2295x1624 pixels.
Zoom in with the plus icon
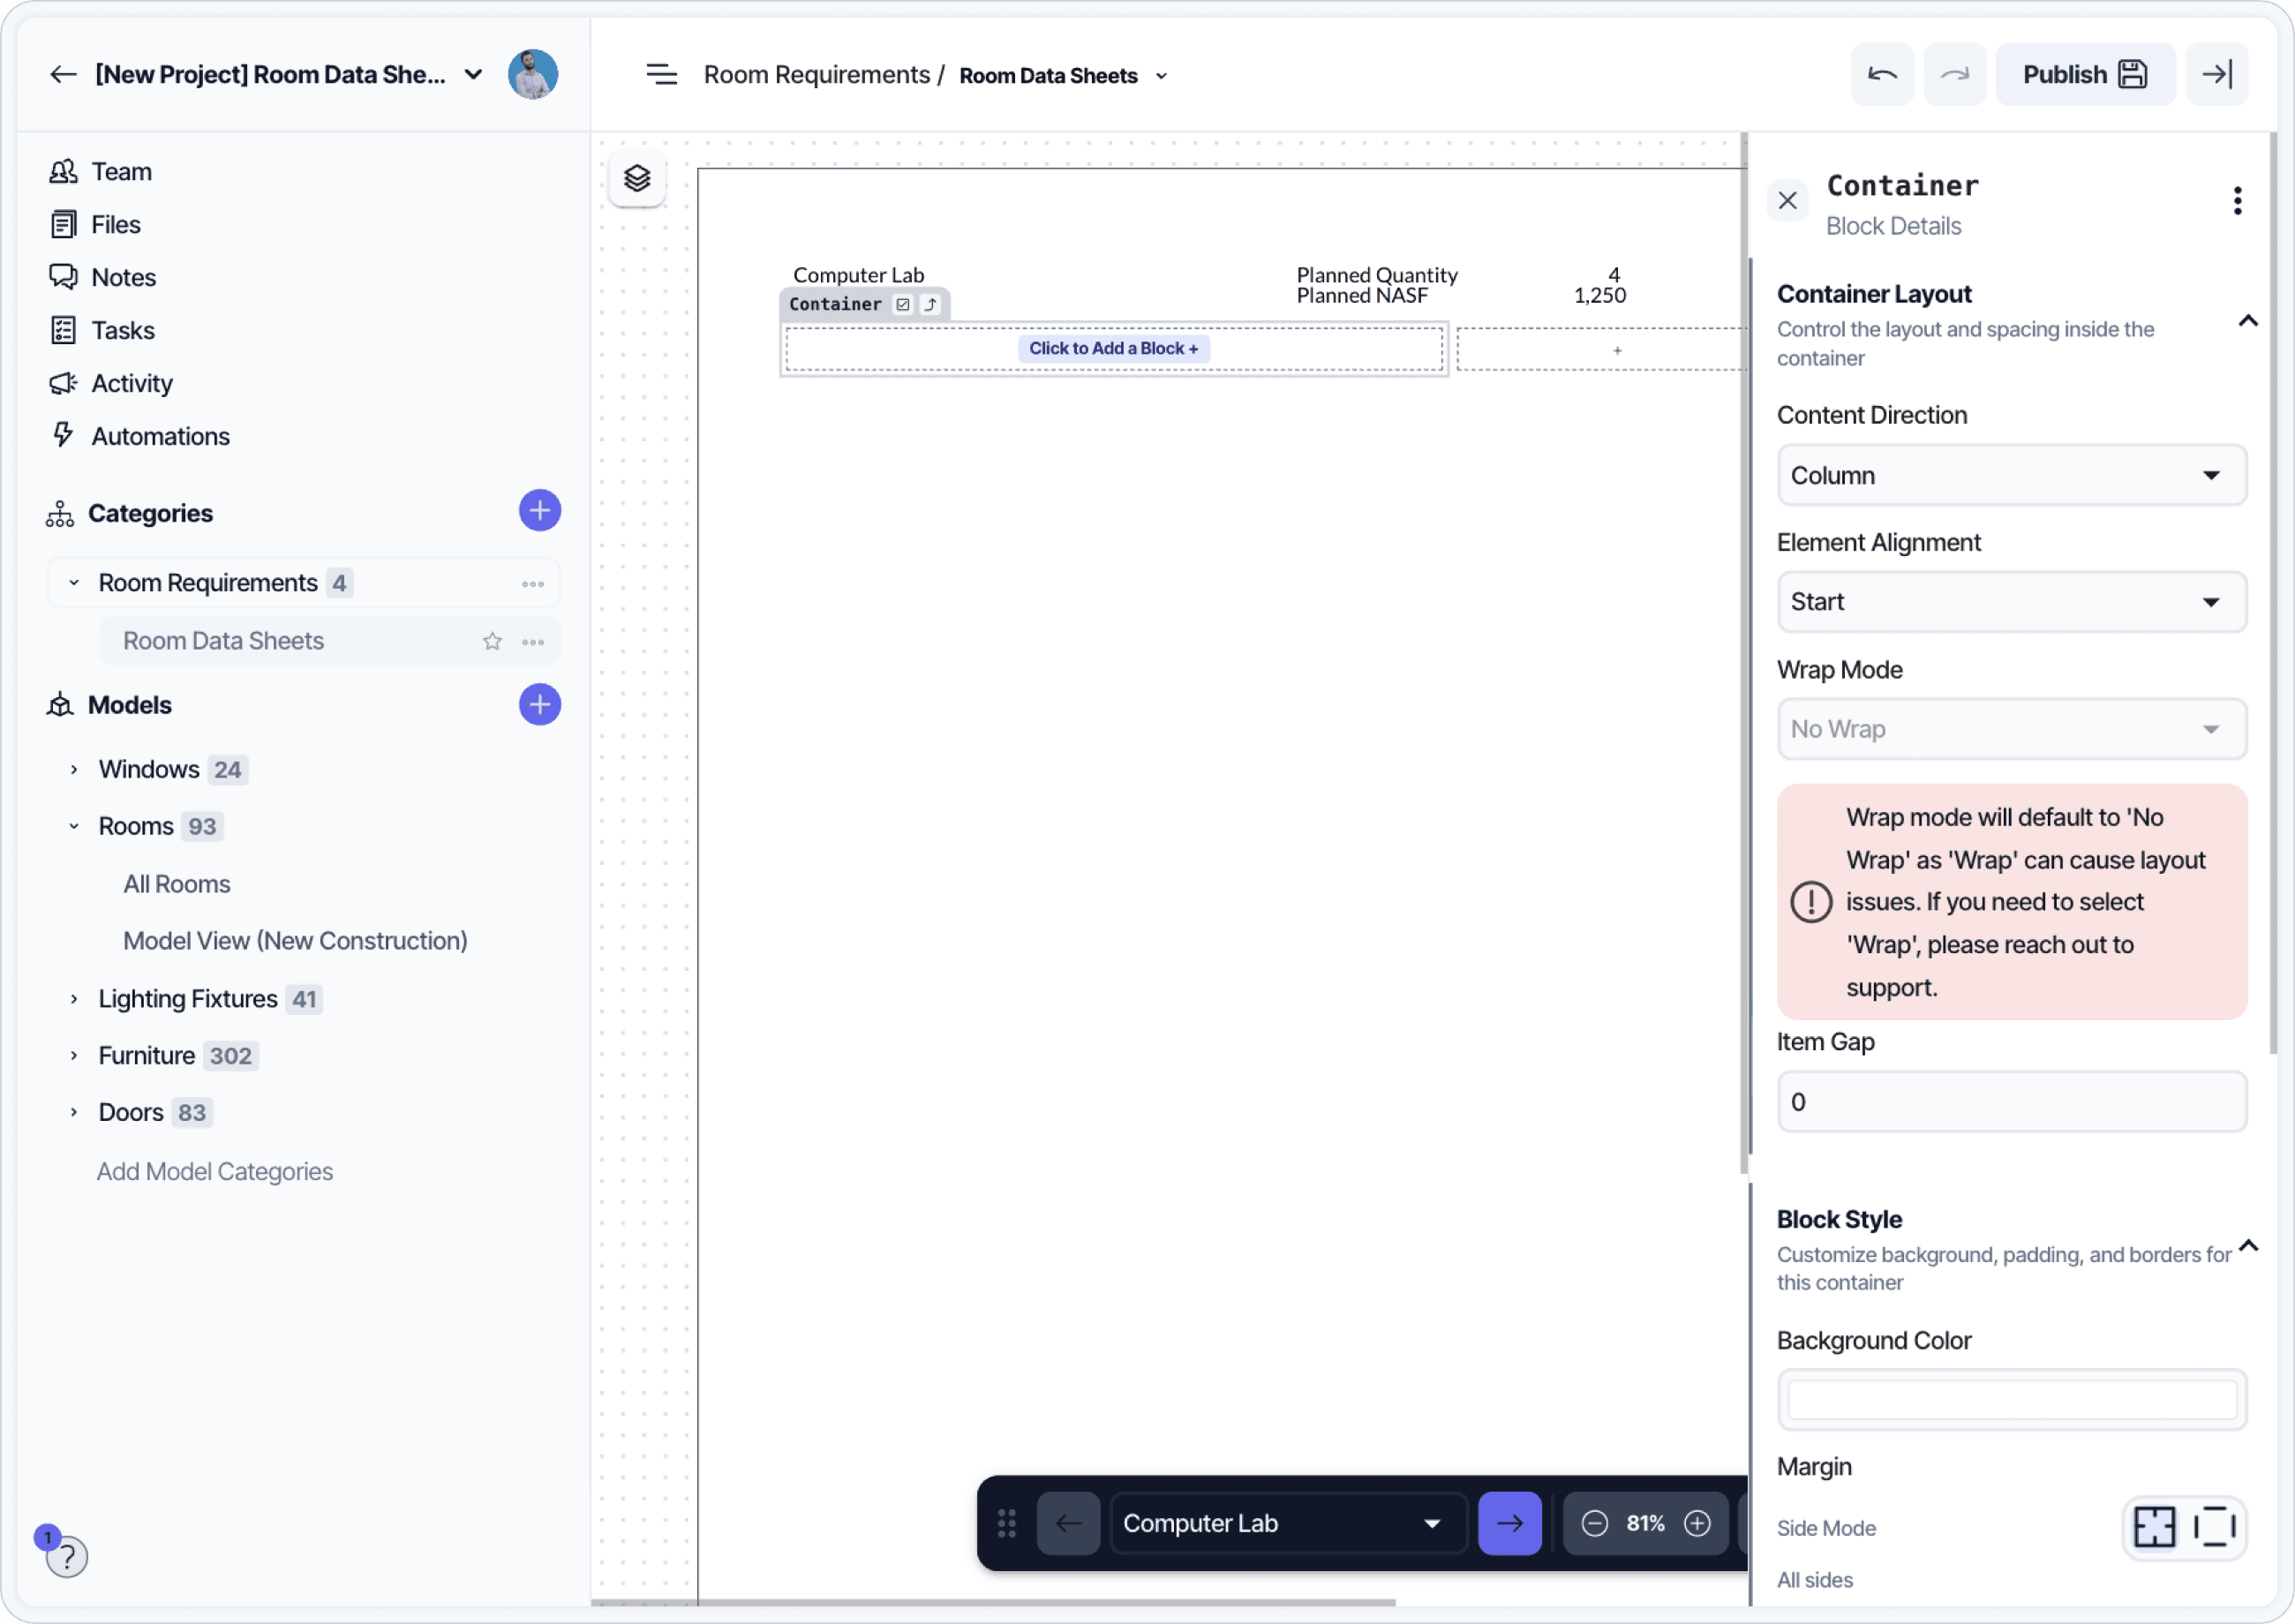(1697, 1523)
